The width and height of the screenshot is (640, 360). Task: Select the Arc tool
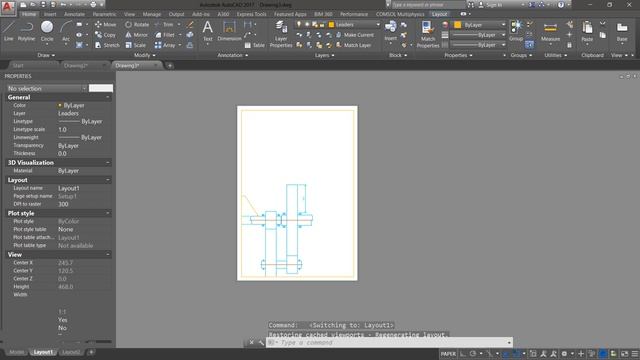click(x=66, y=31)
